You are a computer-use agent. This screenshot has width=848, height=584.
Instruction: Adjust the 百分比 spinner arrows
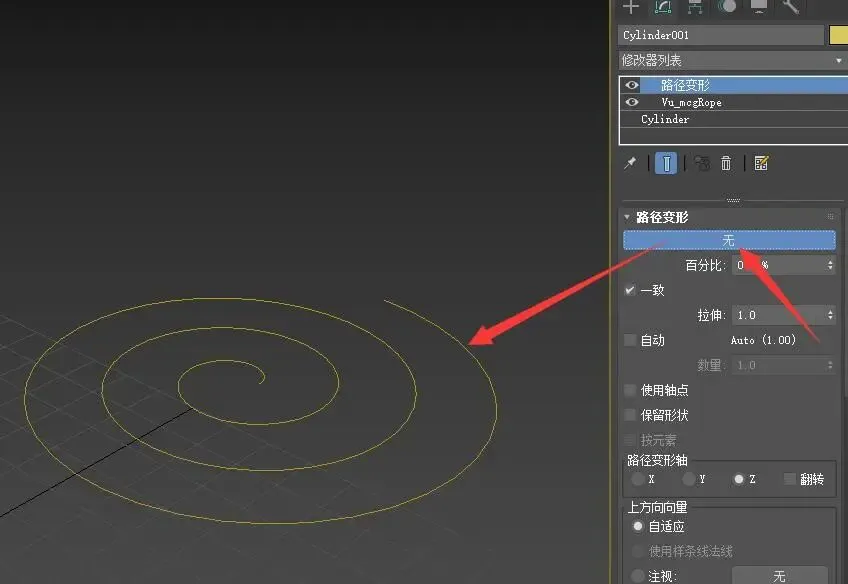point(830,265)
